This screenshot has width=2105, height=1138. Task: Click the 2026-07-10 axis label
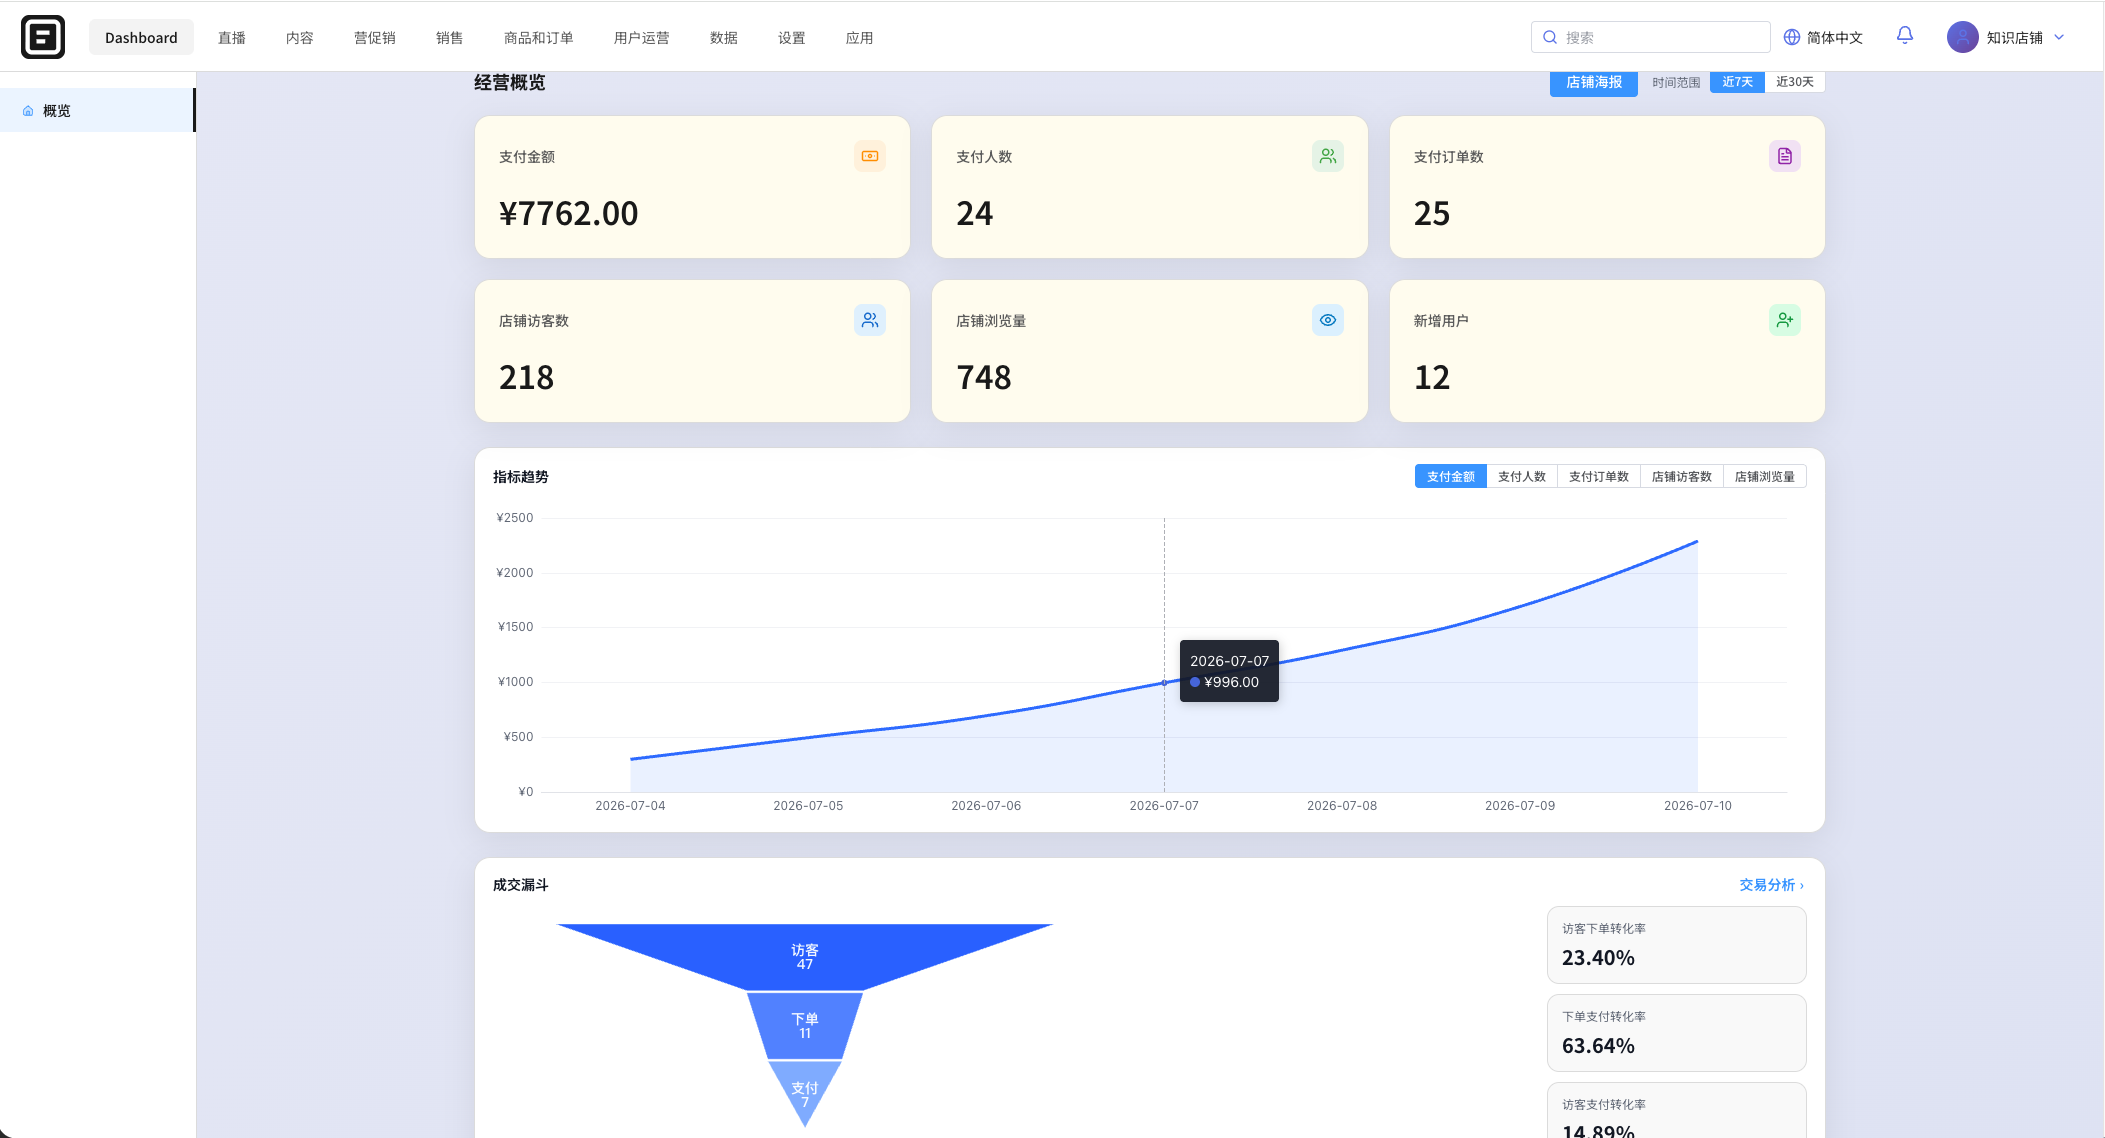[1698, 805]
